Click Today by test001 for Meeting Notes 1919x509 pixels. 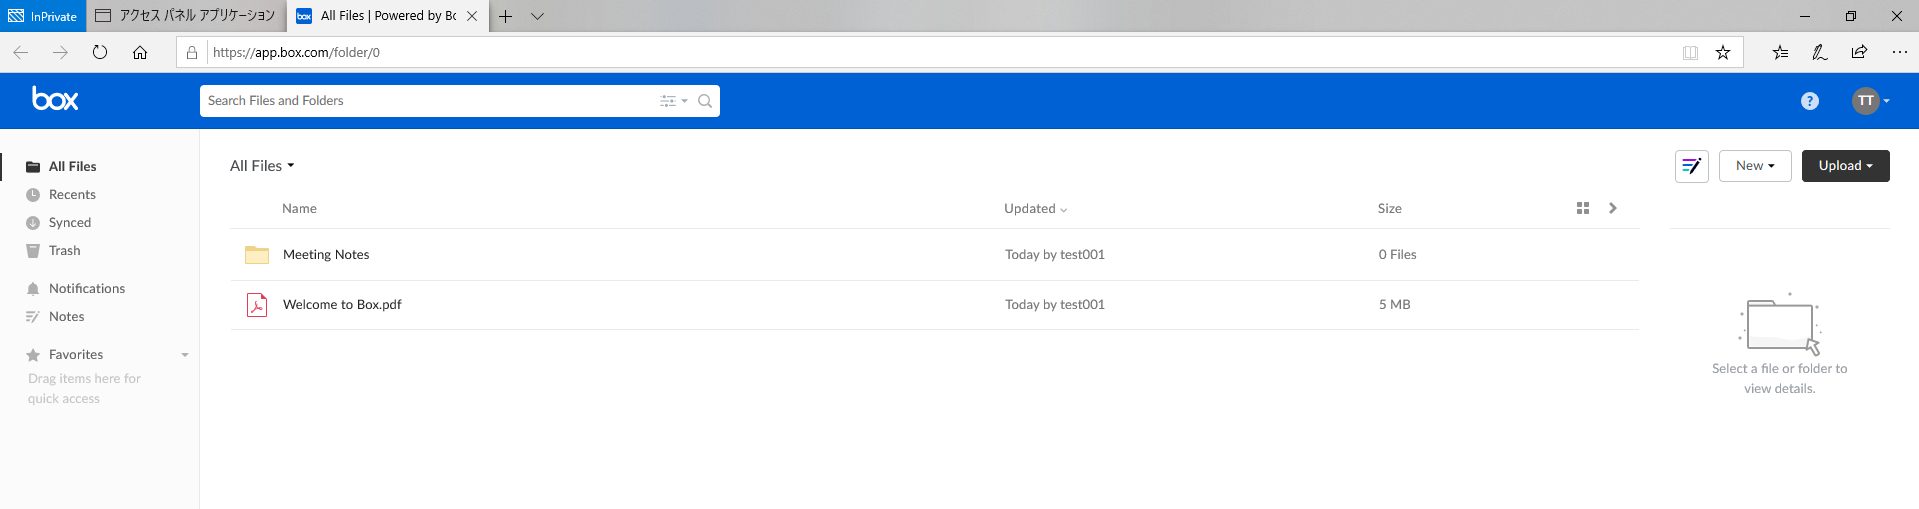(x=1055, y=255)
